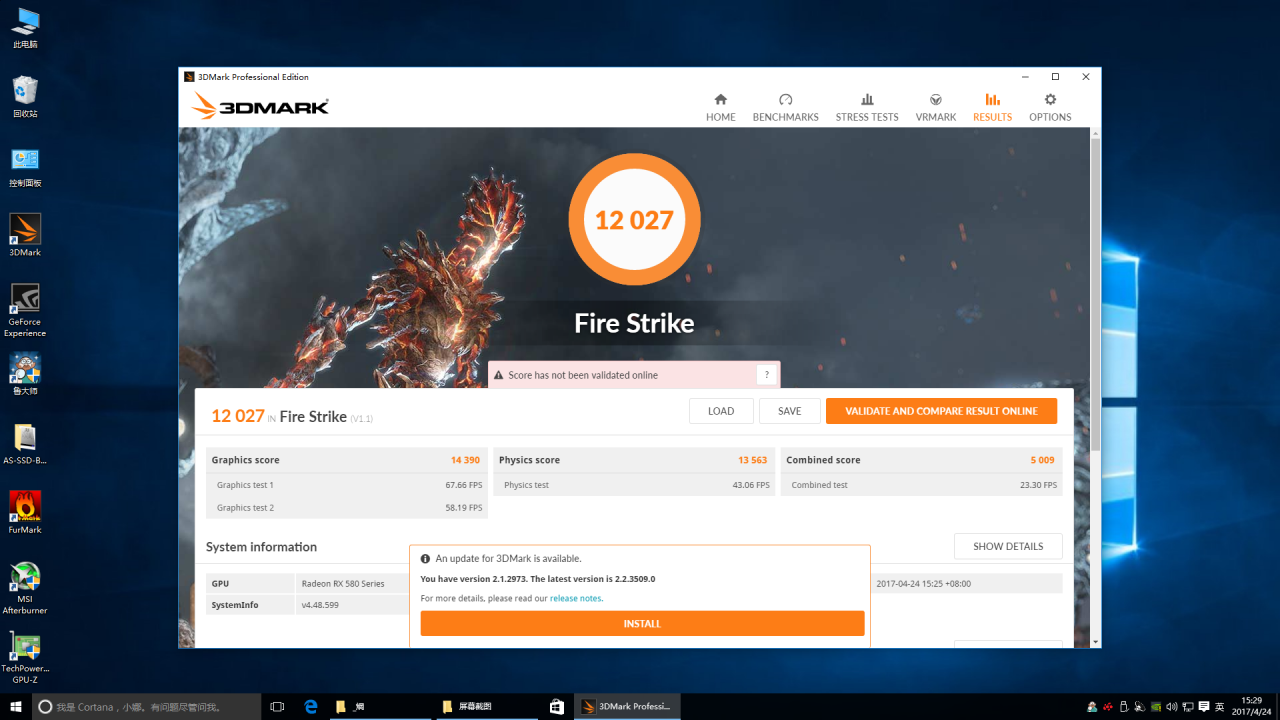Open the BENCHMARKS tab
This screenshot has height=720, width=1280.
[785, 108]
